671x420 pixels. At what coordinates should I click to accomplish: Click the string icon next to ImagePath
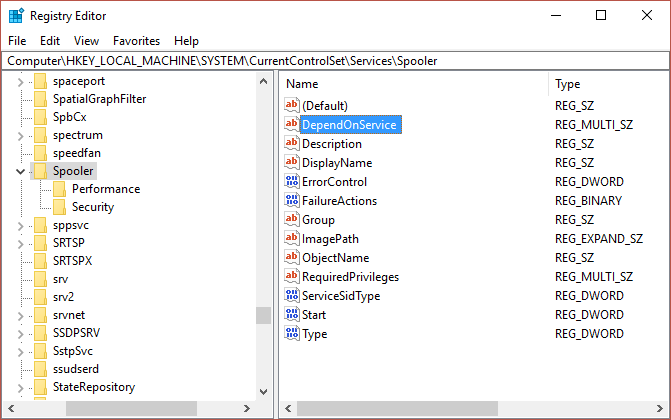292,239
